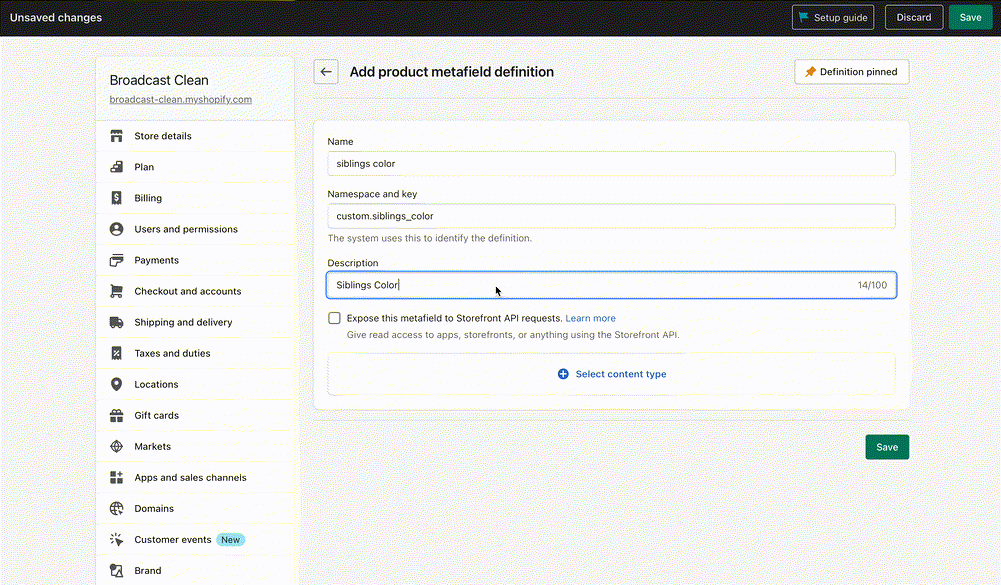Go back using the left arrow button
Screen dimensions: 1001x585
[x=325, y=72]
